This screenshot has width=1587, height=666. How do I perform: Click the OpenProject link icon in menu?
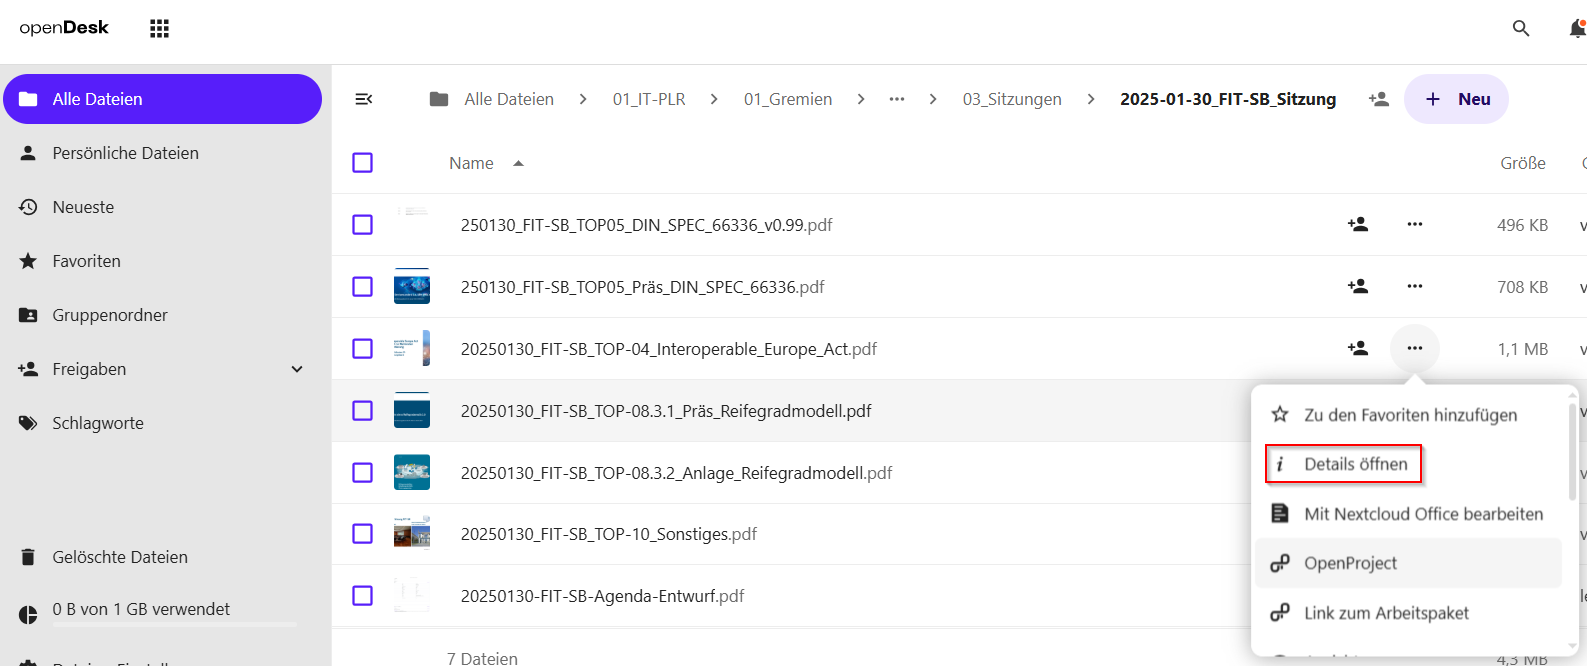1279,564
